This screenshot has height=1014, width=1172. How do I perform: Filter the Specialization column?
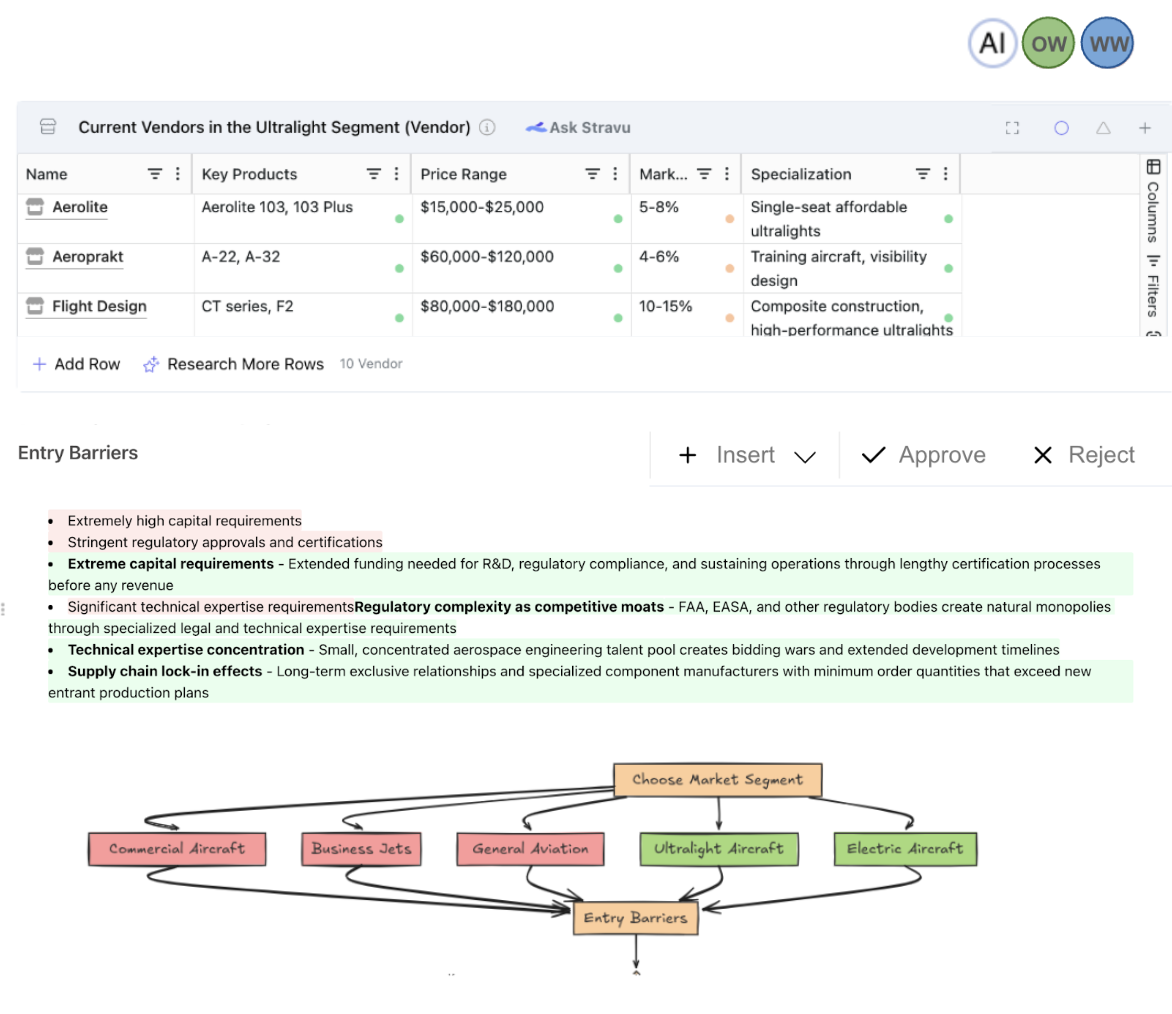click(x=923, y=174)
